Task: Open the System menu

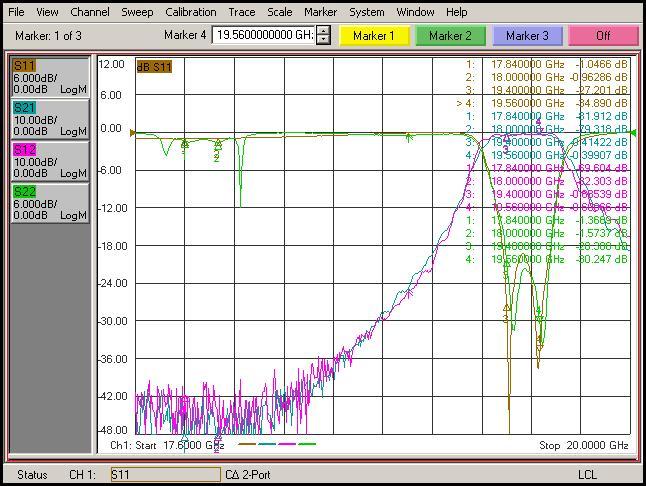Action: pos(367,12)
